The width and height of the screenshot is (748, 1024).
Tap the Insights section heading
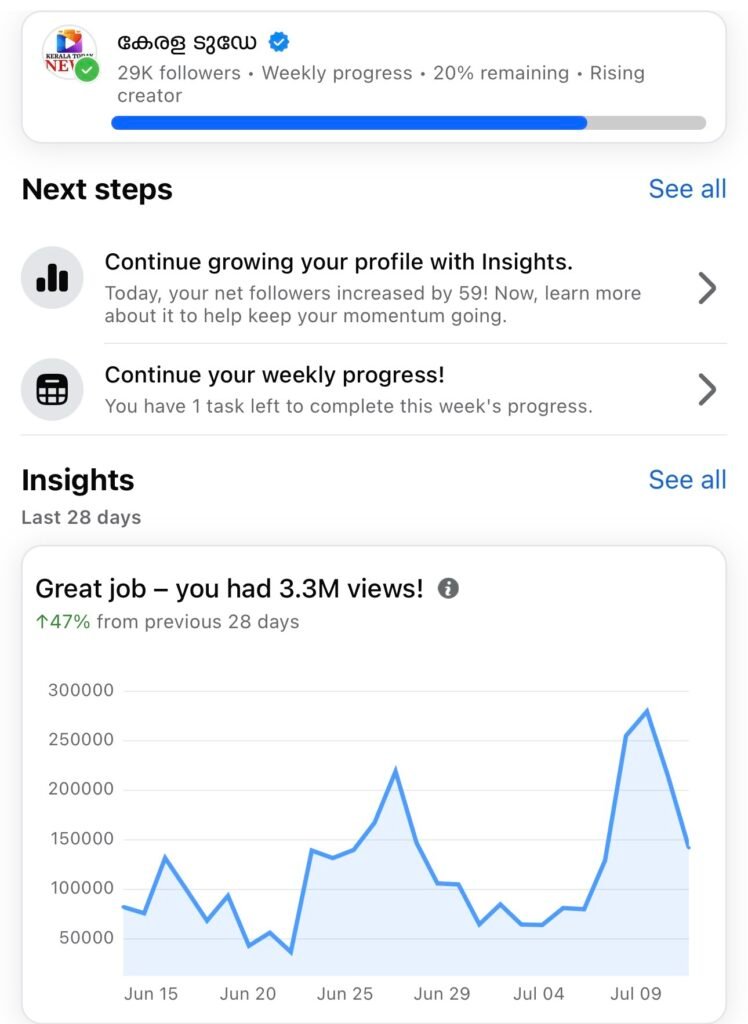coord(78,480)
